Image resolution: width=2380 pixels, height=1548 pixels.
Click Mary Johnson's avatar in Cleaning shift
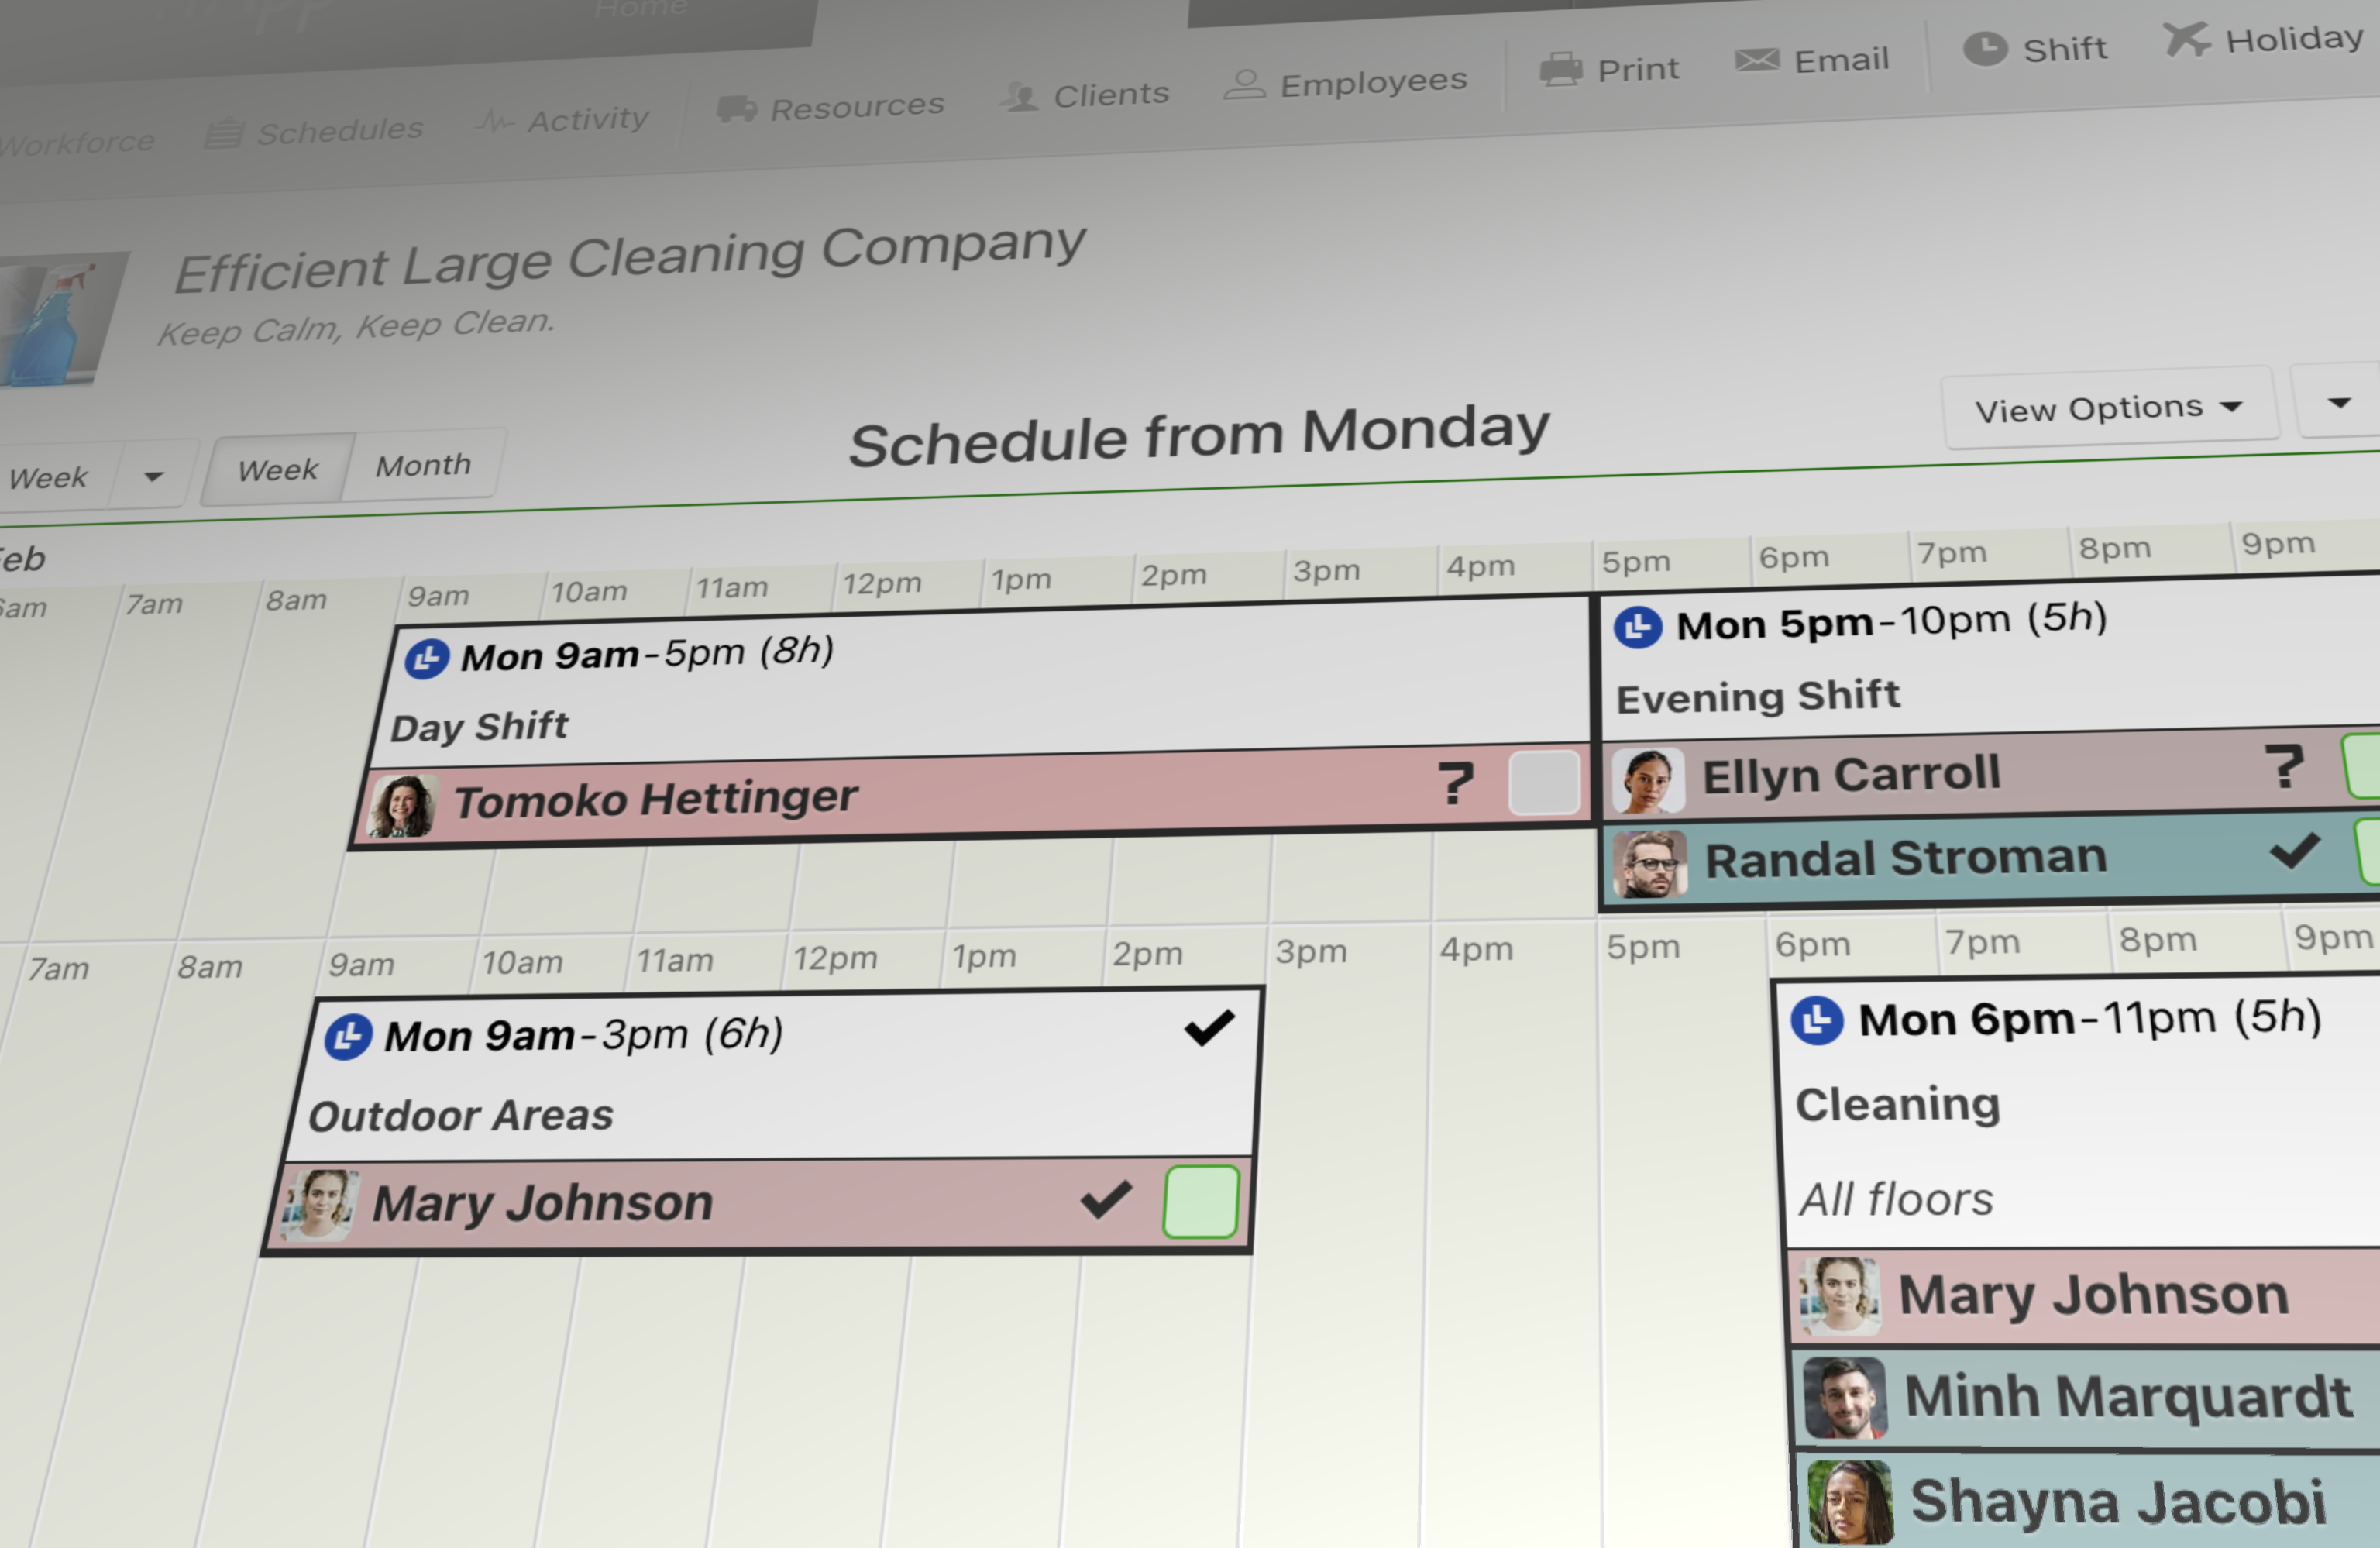pos(1840,1297)
